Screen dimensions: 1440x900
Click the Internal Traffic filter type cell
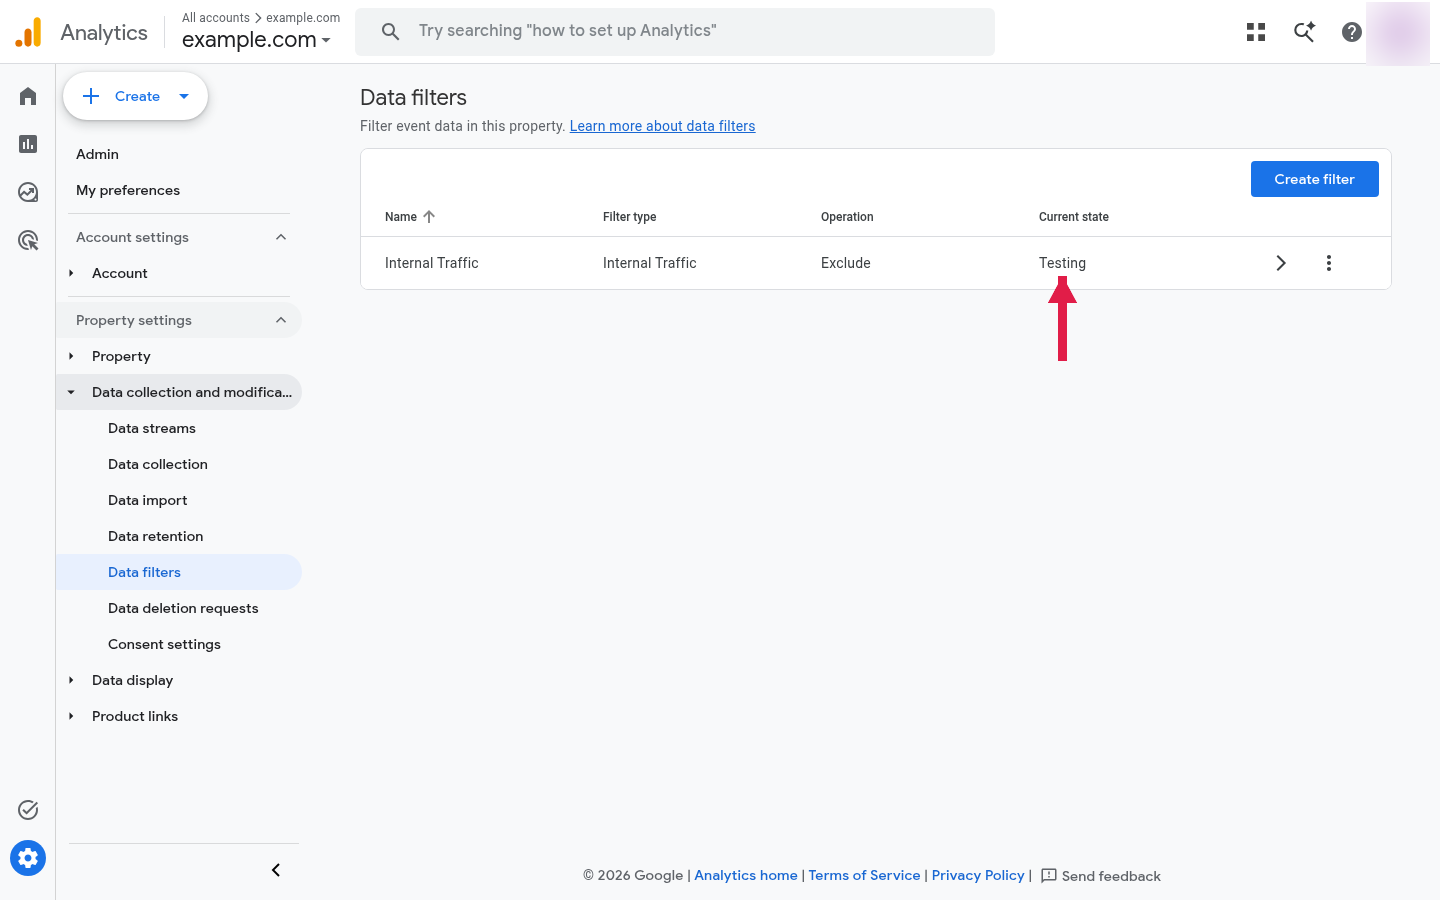(650, 263)
